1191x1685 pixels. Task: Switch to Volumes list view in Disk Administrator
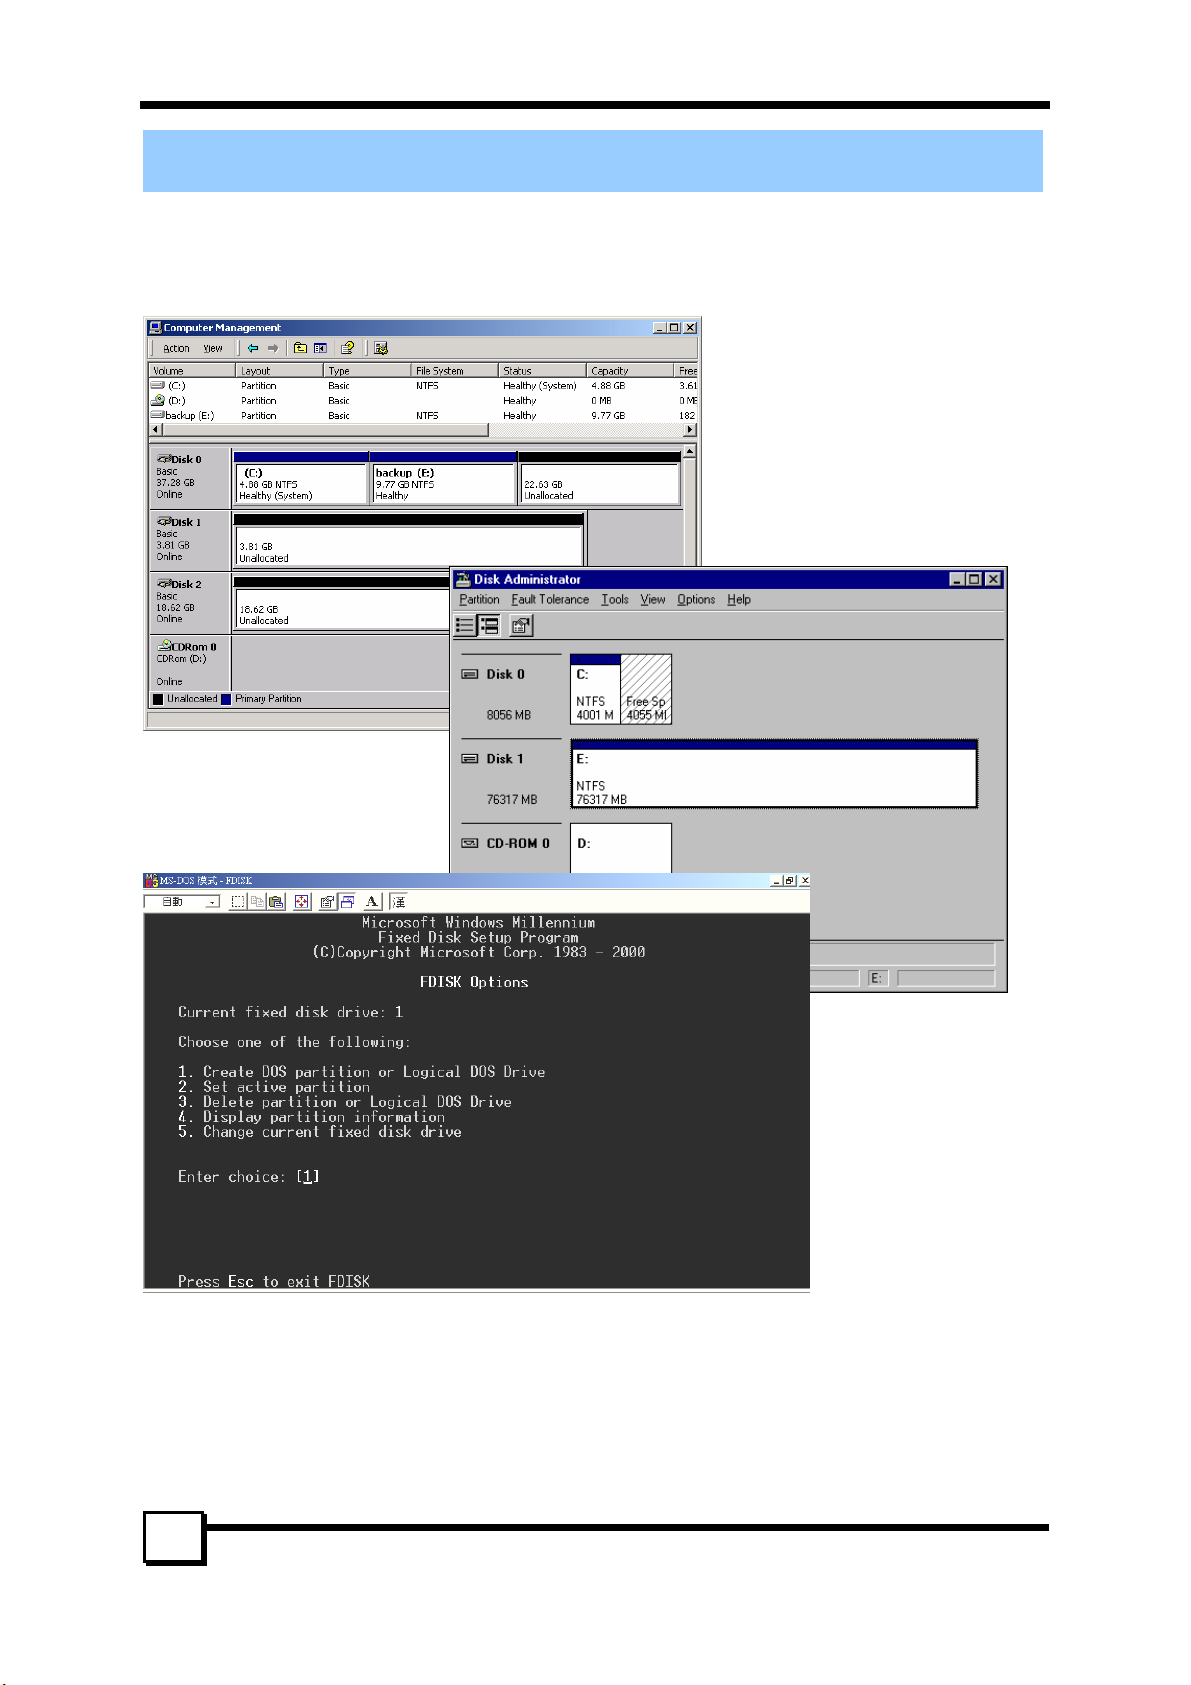click(465, 626)
